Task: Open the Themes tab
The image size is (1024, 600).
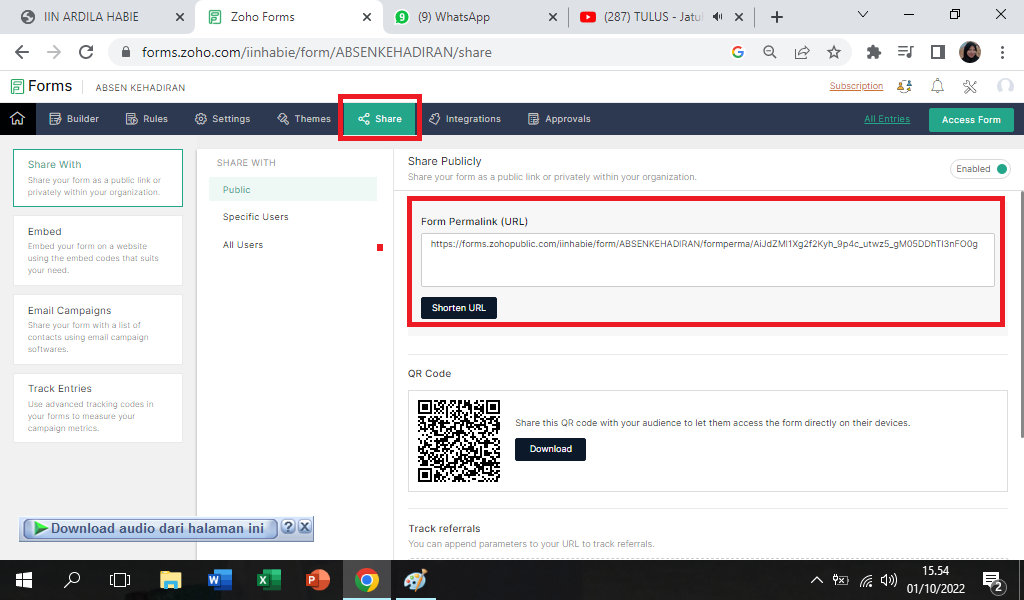Action: [x=304, y=119]
